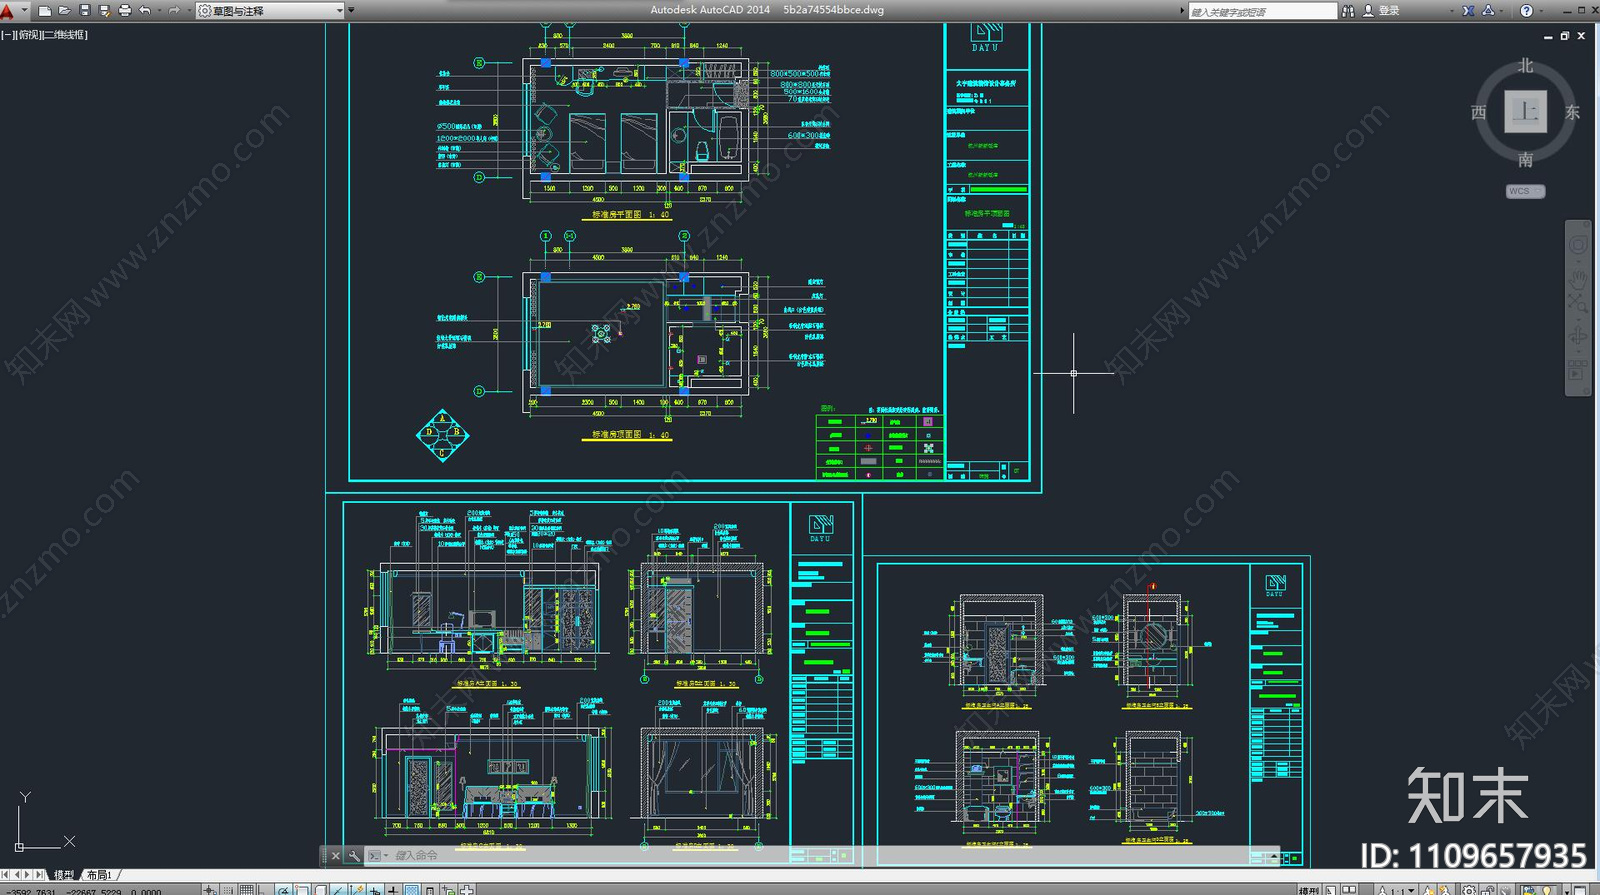The height and width of the screenshot is (895, 1600).
Task: Open the 草图与注释 workspace dropdown
Action: 270,11
